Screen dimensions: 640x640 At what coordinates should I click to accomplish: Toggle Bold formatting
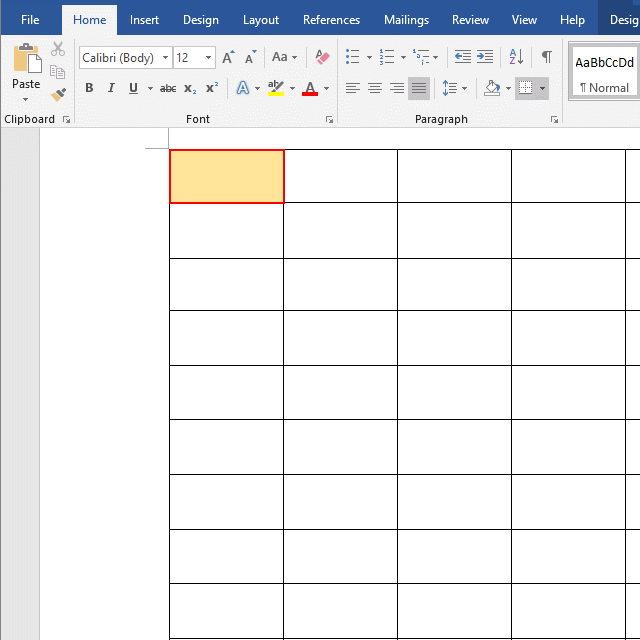click(x=89, y=88)
